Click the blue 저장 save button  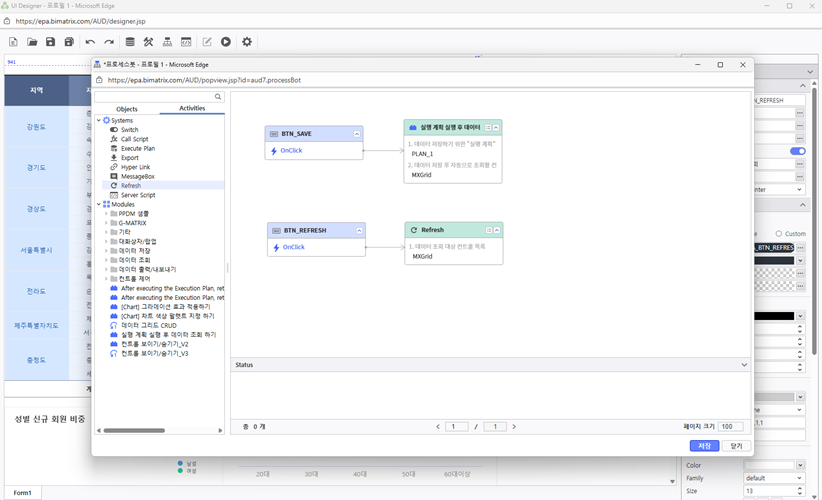704,446
